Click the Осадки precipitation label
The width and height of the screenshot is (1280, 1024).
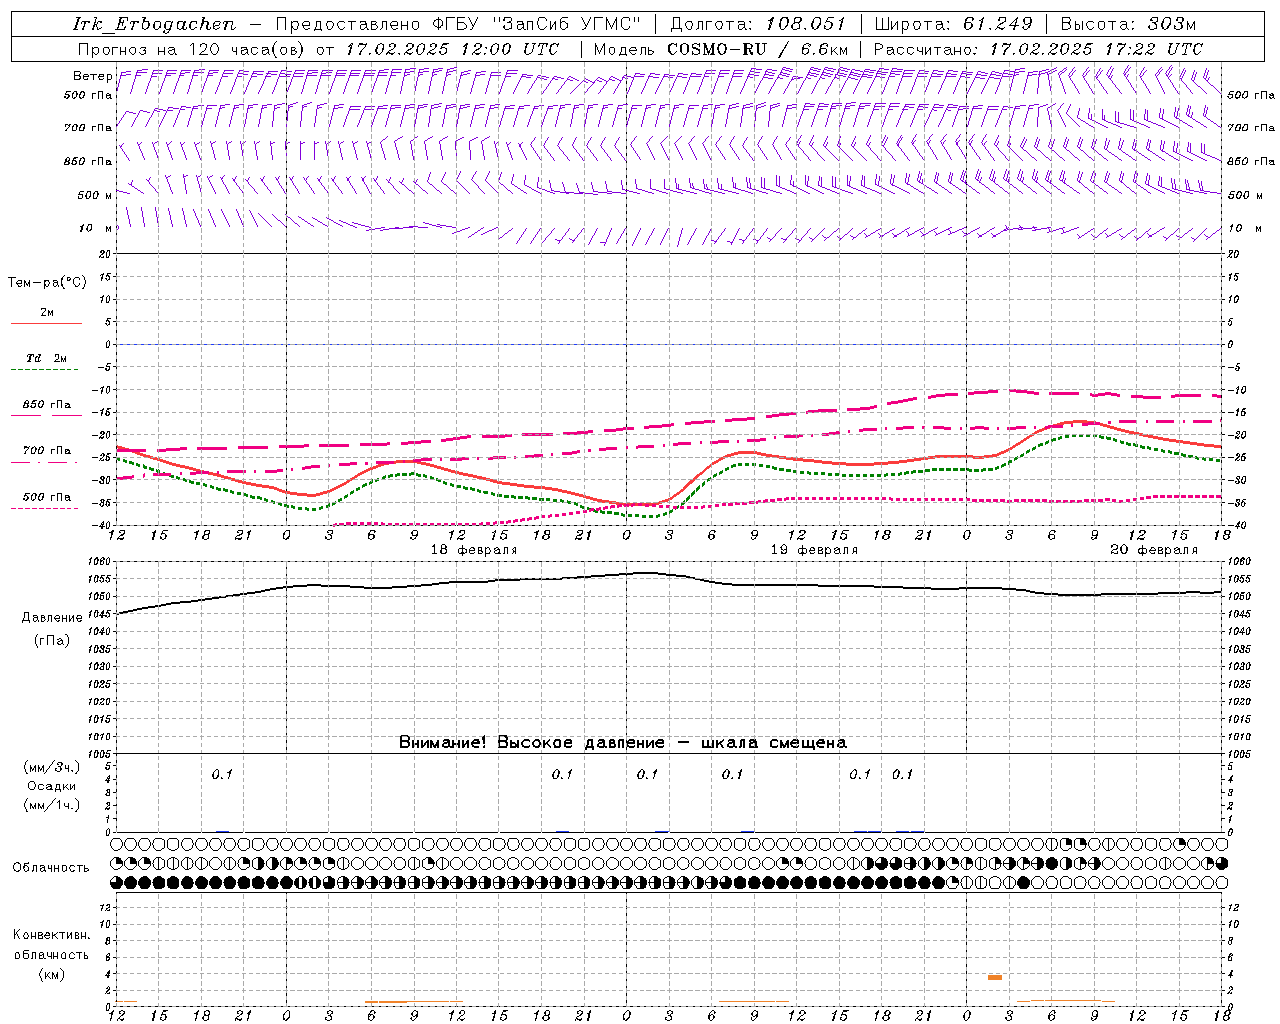click(x=52, y=786)
